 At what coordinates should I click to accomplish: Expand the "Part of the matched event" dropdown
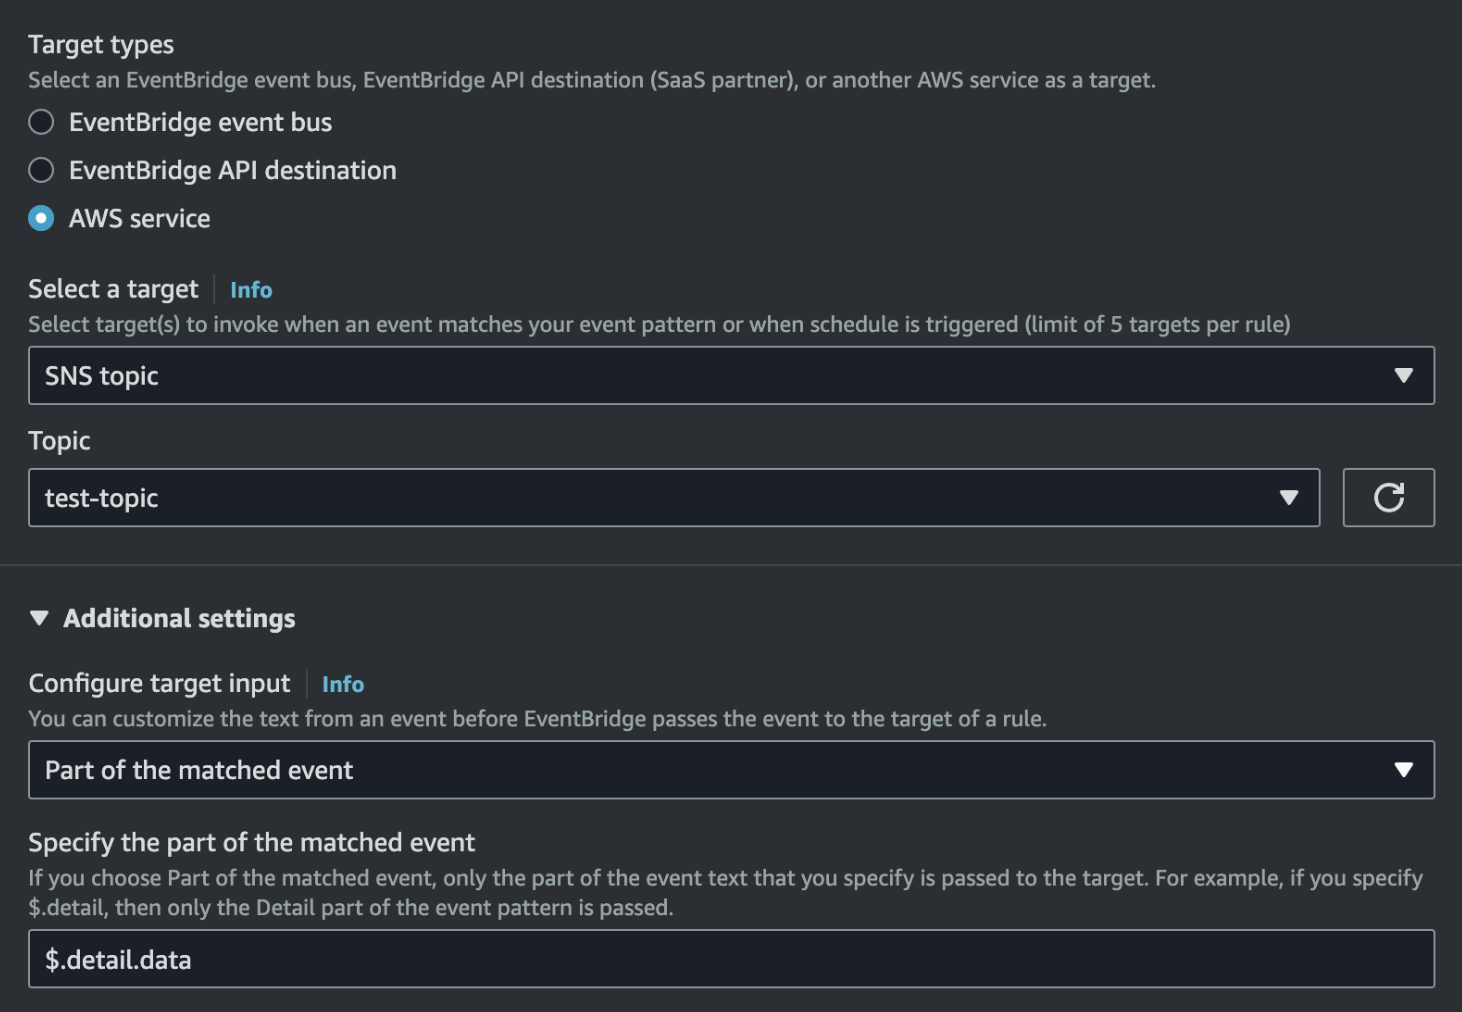700,770
